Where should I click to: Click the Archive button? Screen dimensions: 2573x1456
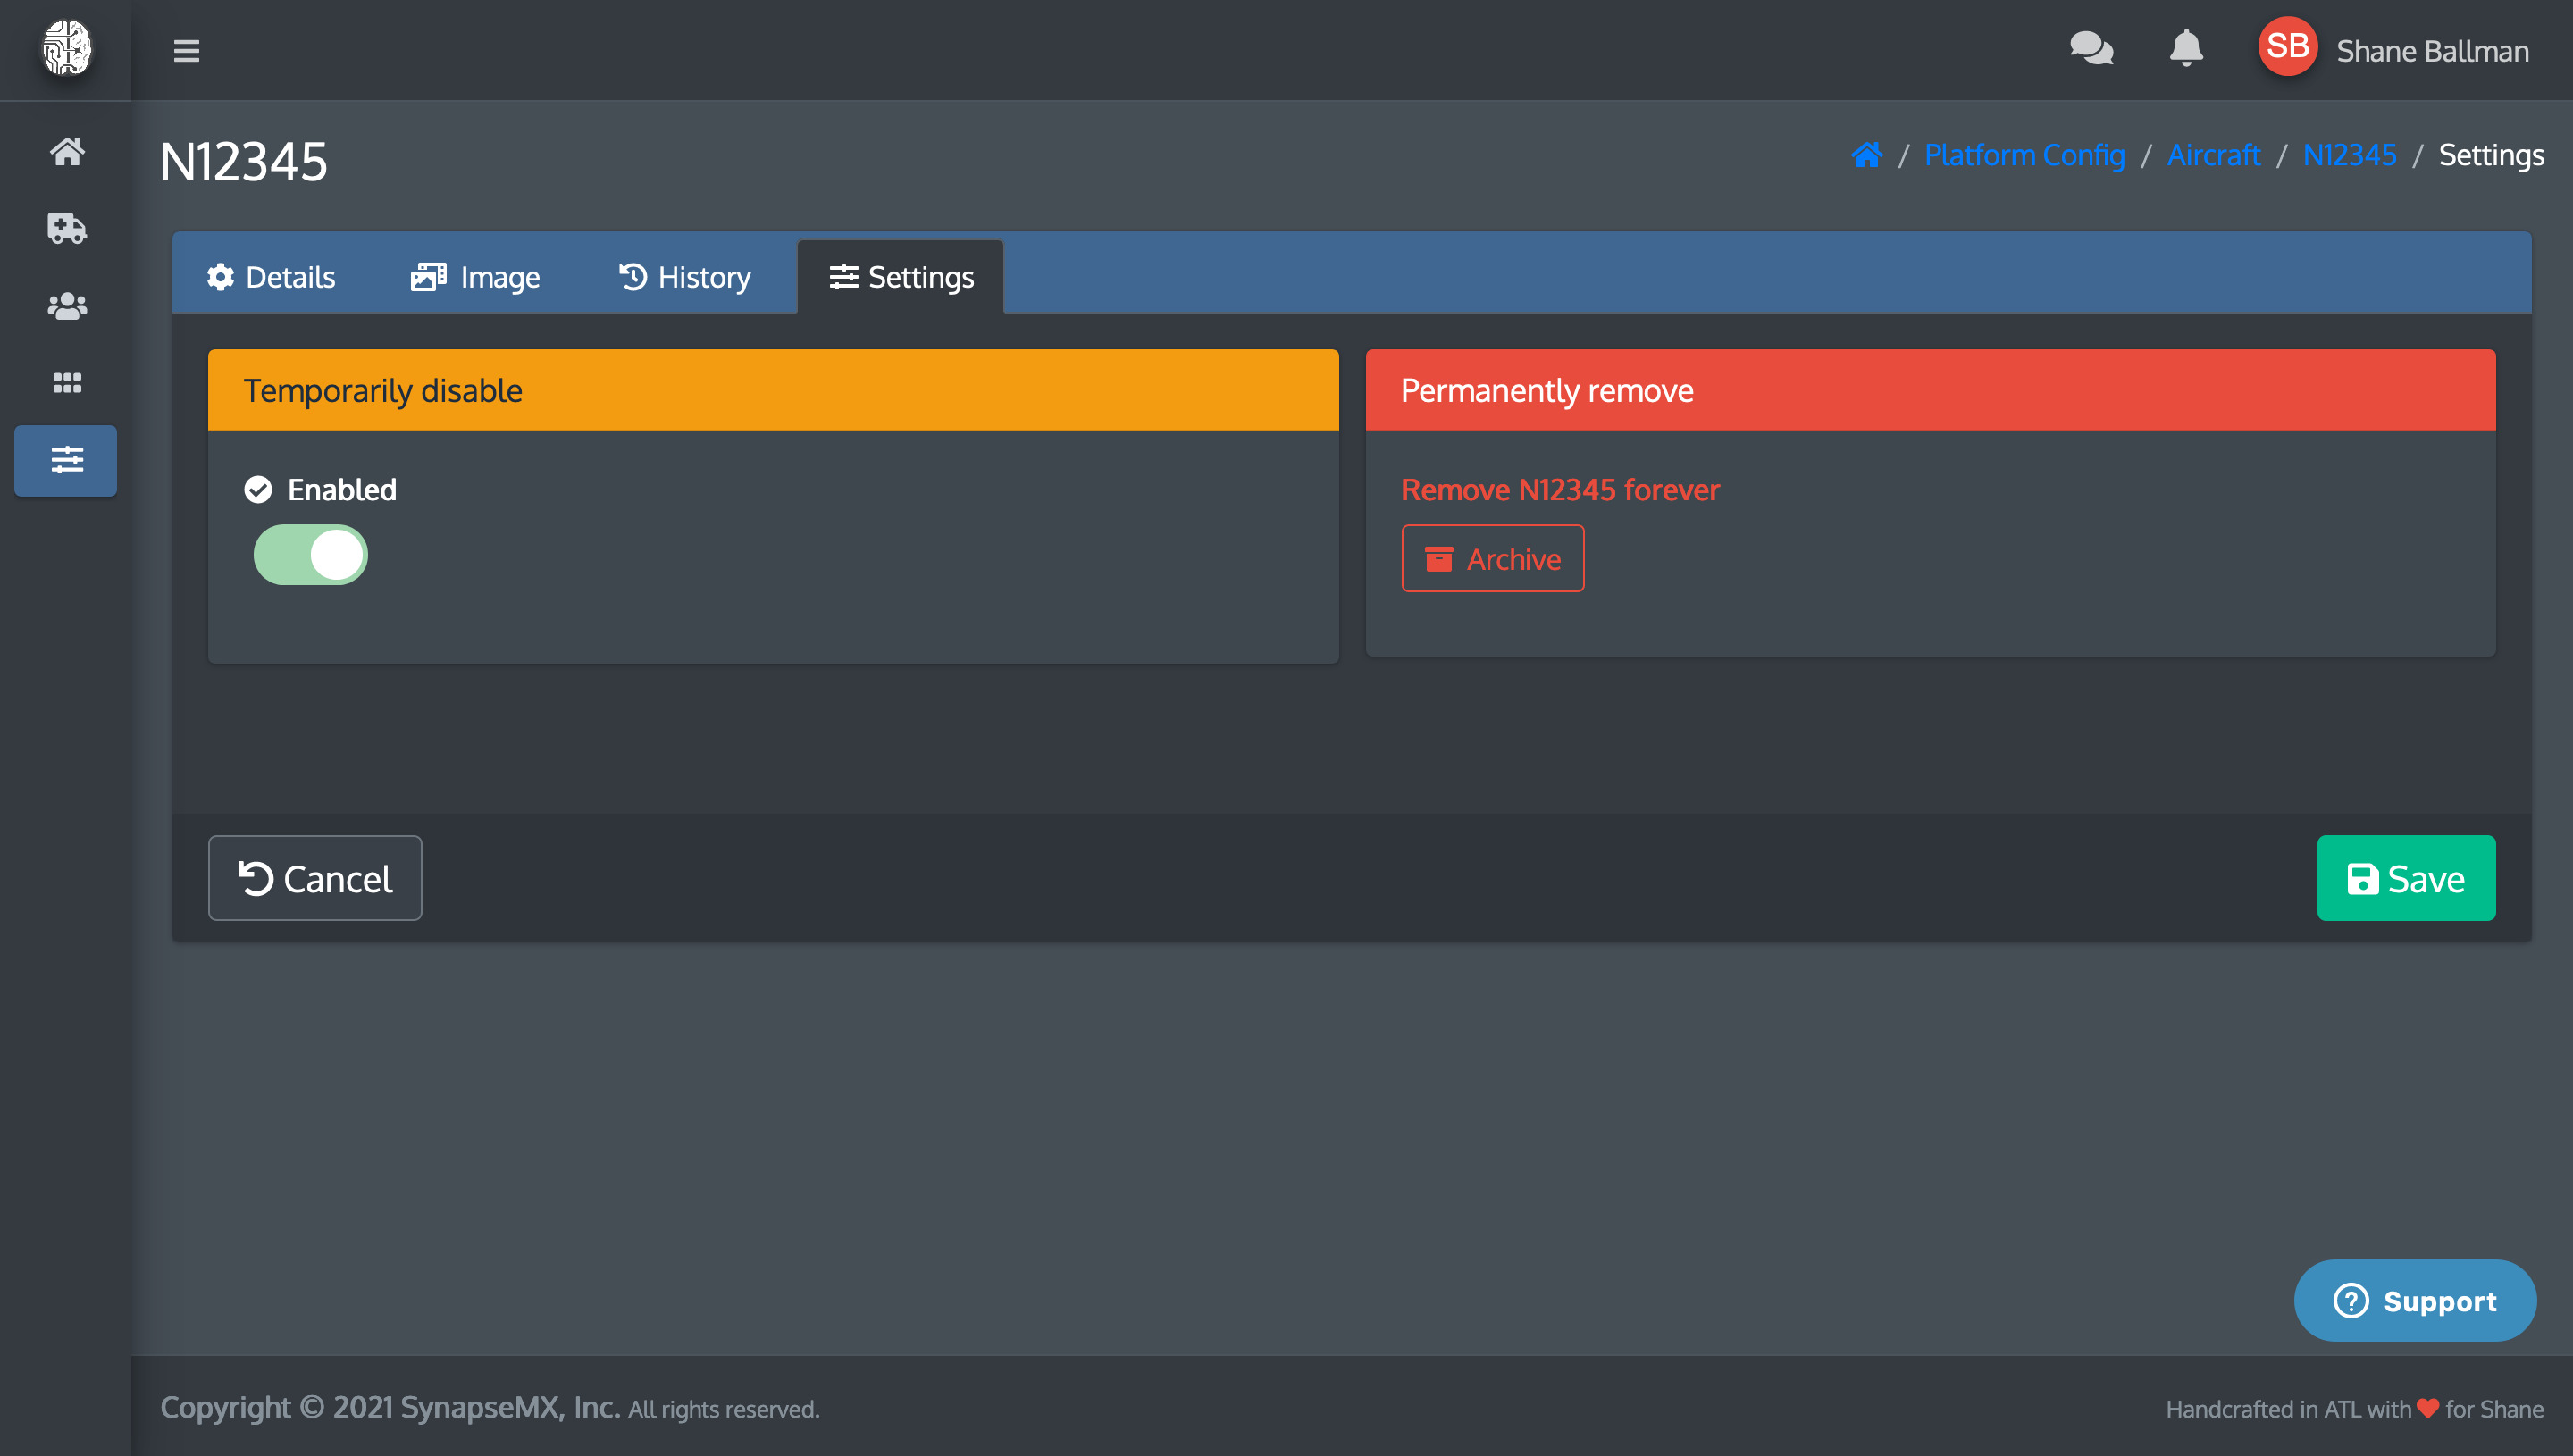[1492, 559]
